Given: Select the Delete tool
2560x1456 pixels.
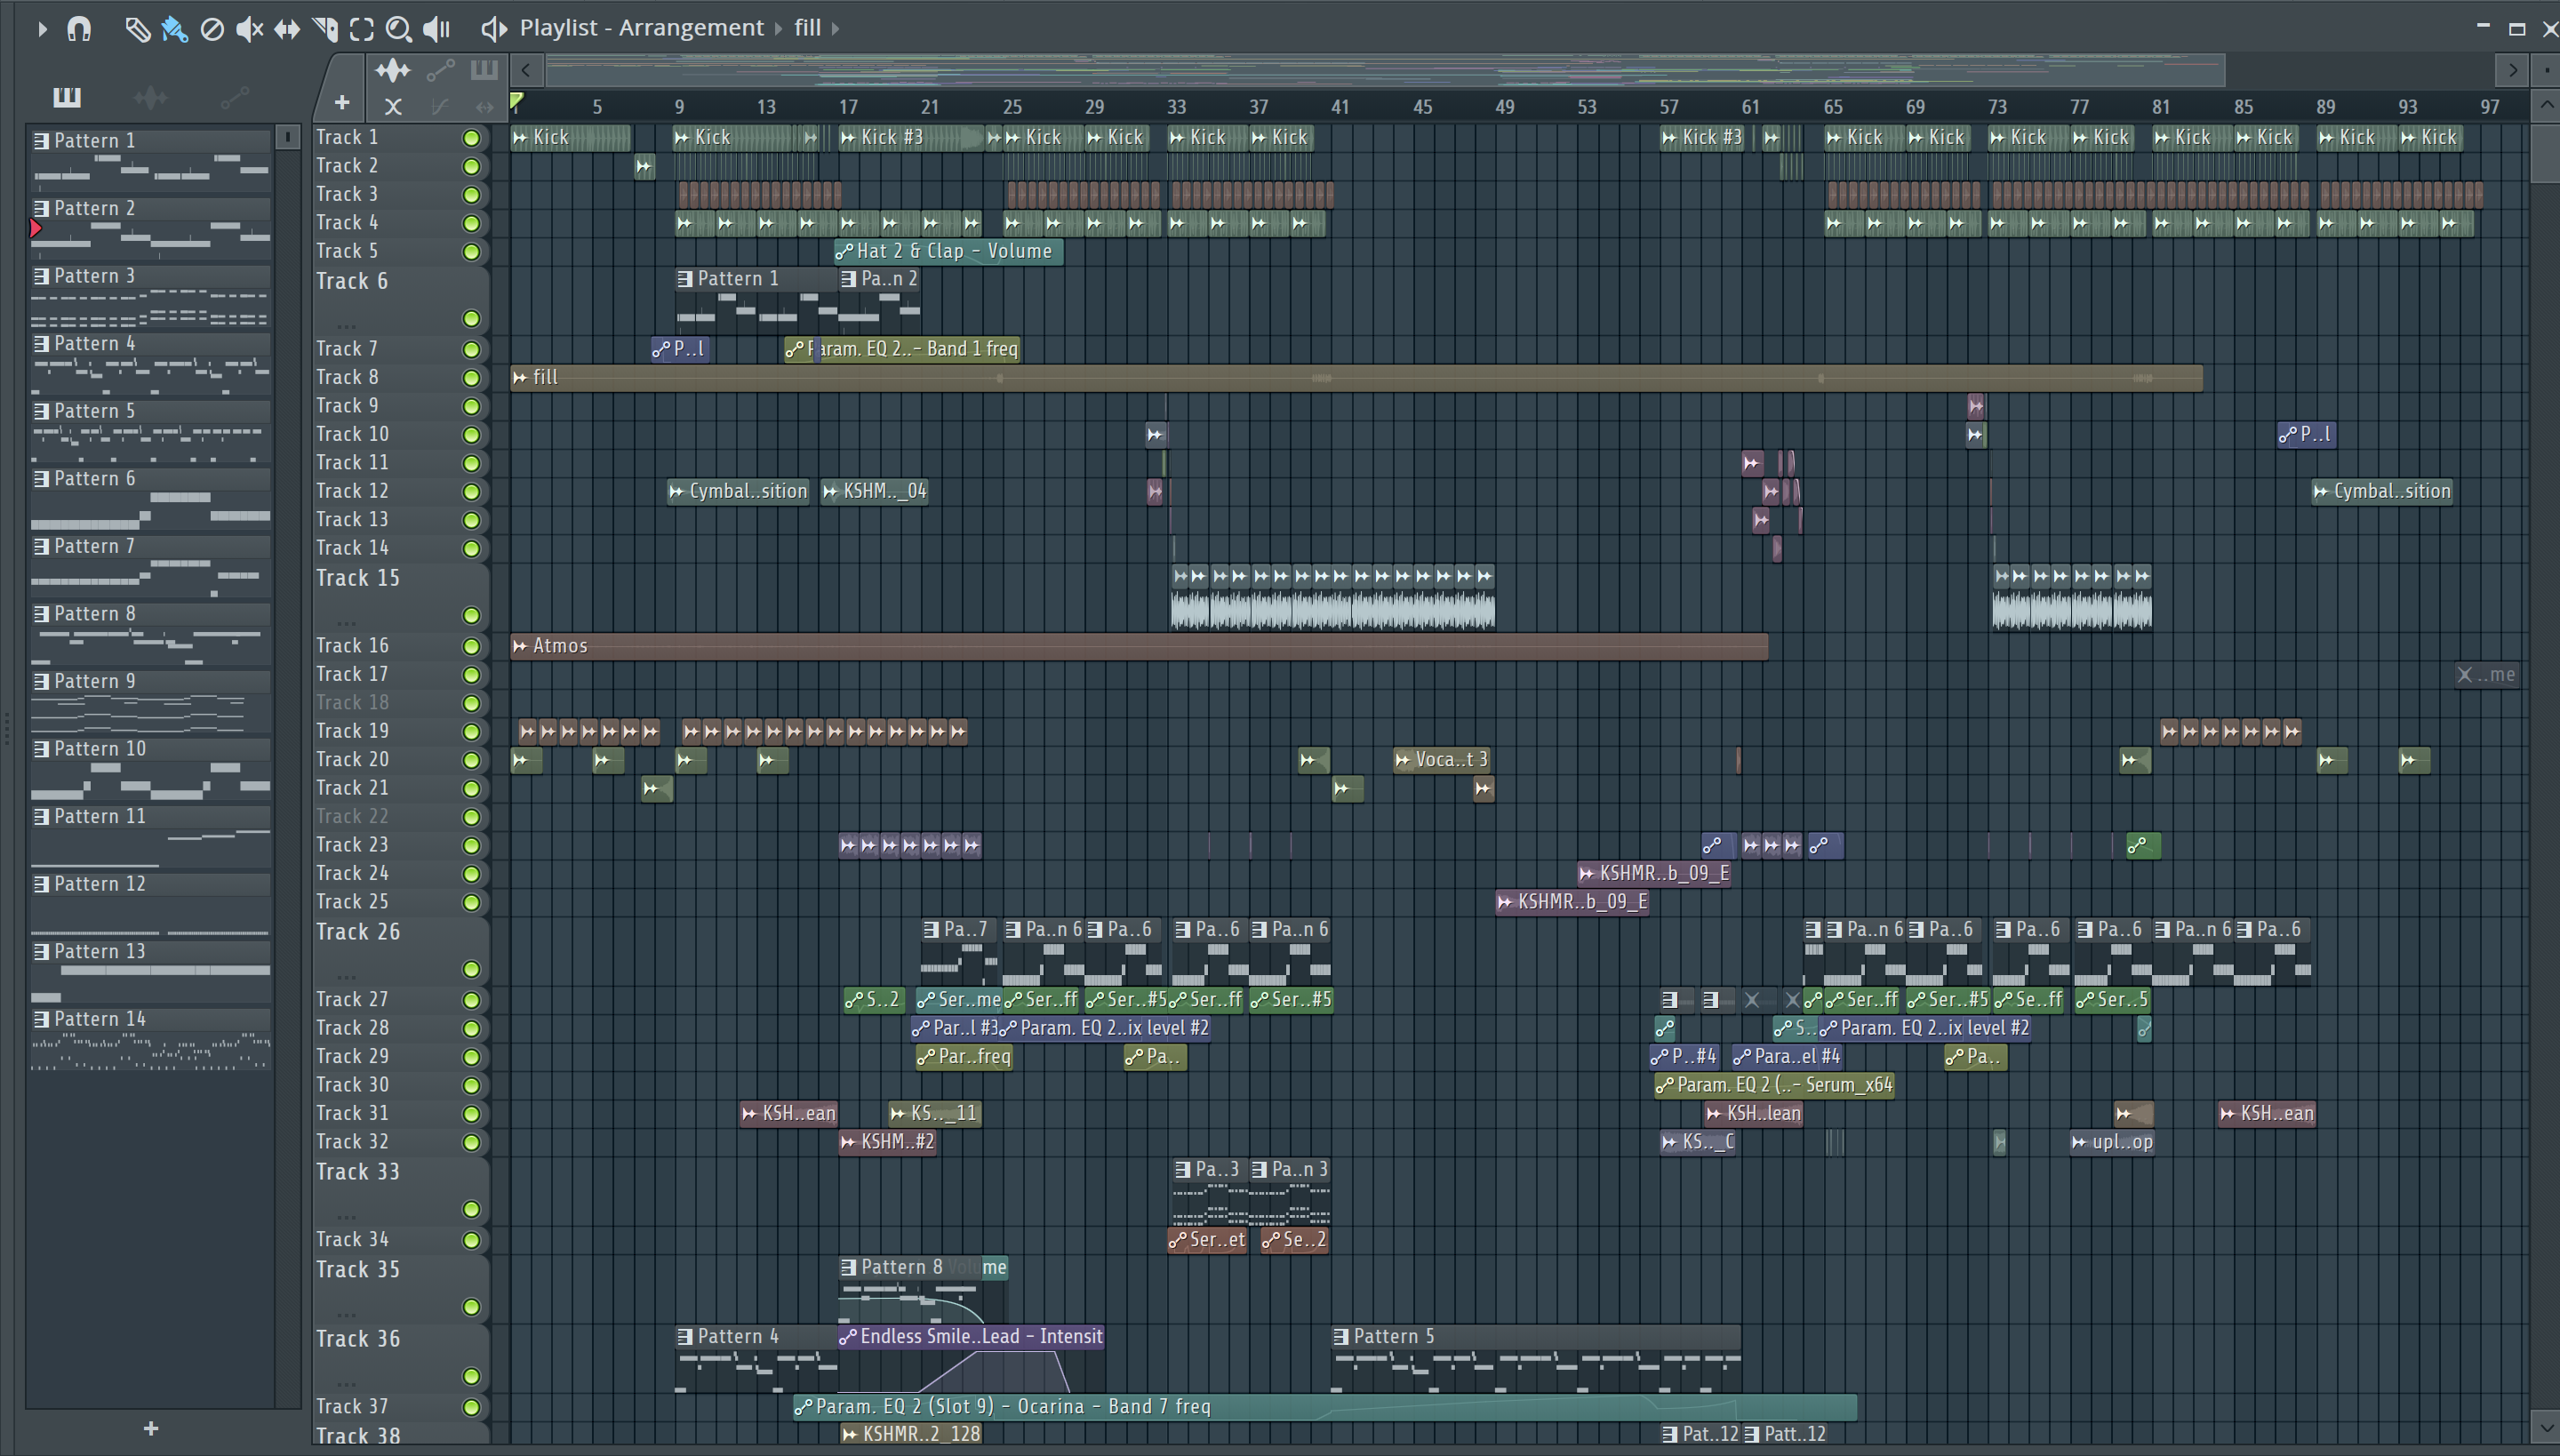Looking at the screenshot, I should point(212,29).
